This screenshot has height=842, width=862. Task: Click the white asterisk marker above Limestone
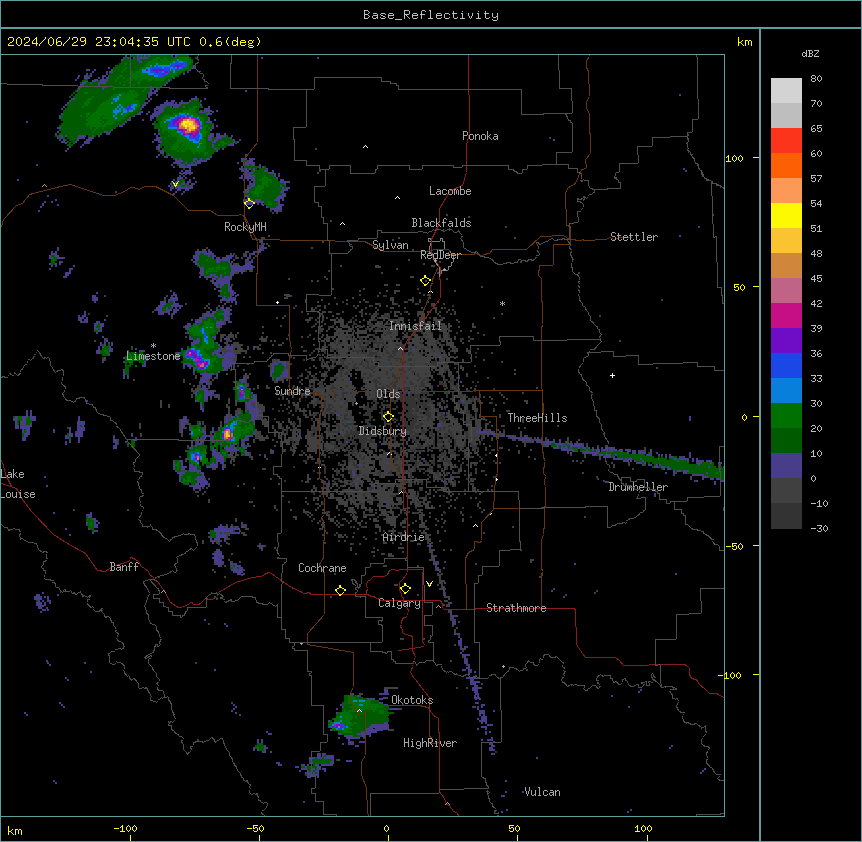153,346
